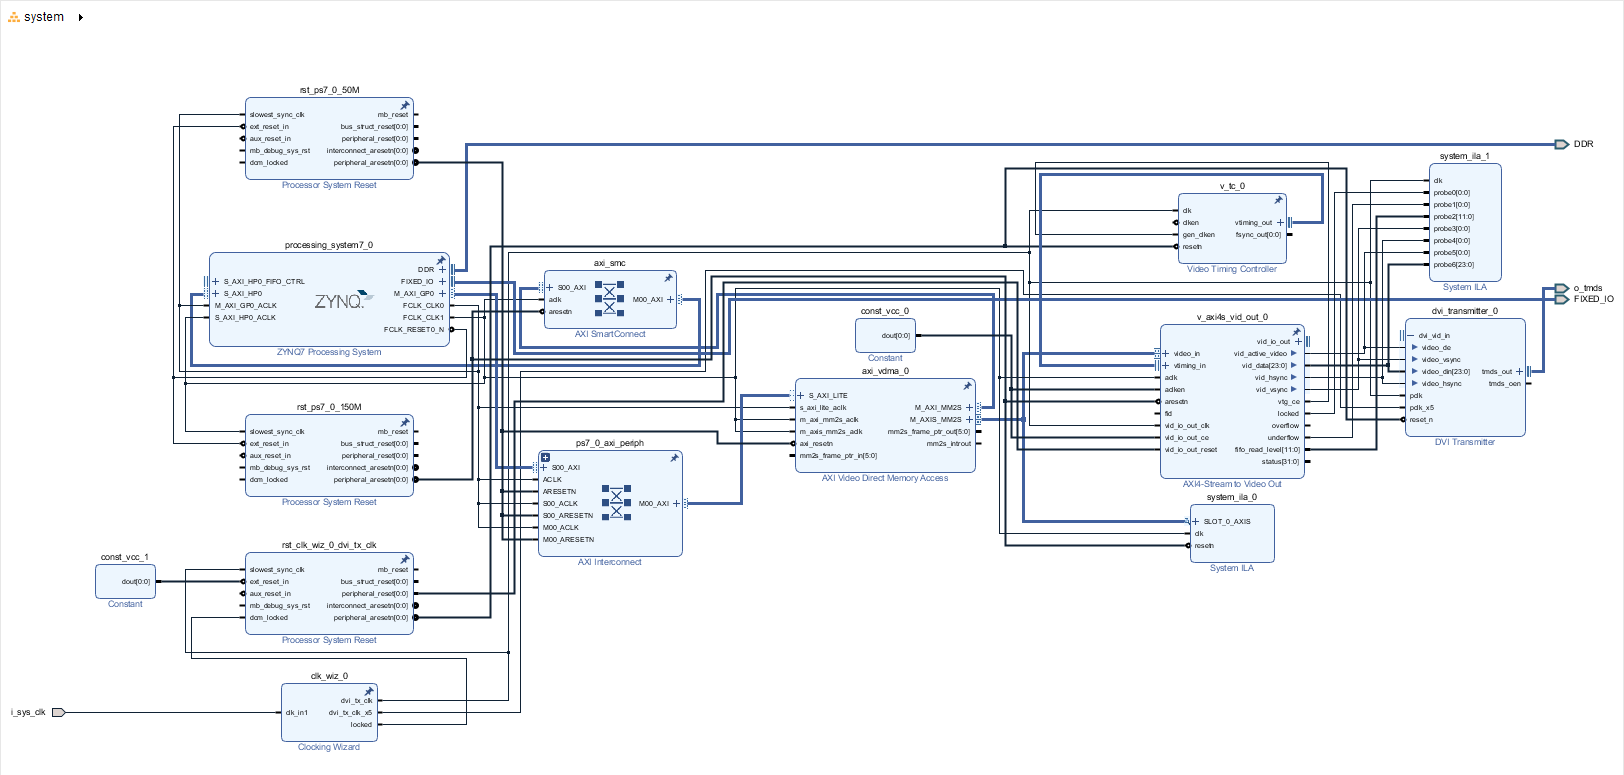Click the crossbar icon inside axi_smc
1624x775 pixels.
pyautogui.click(x=610, y=298)
